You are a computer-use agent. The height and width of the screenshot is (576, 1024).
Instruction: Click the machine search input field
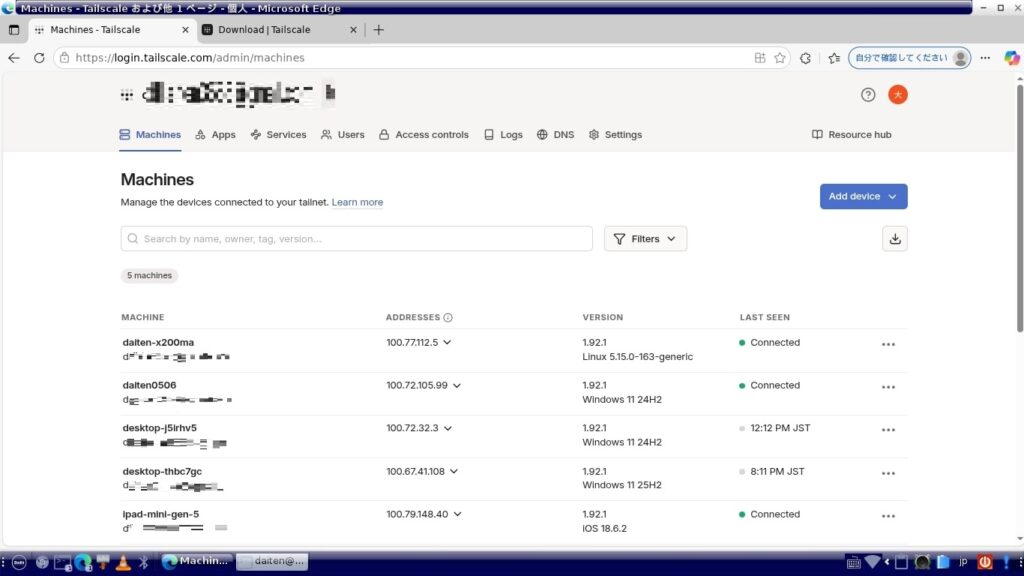[357, 239]
